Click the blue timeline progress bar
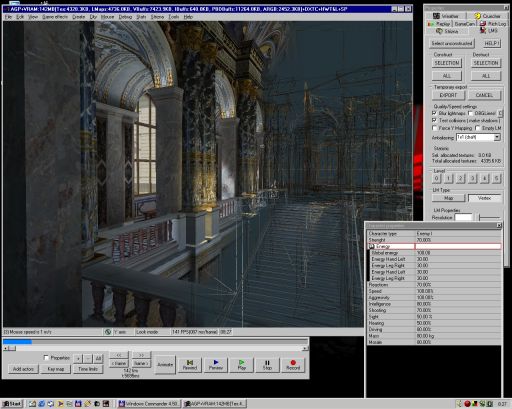The height and width of the screenshot is (409, 512). click(x=17, y=341)
